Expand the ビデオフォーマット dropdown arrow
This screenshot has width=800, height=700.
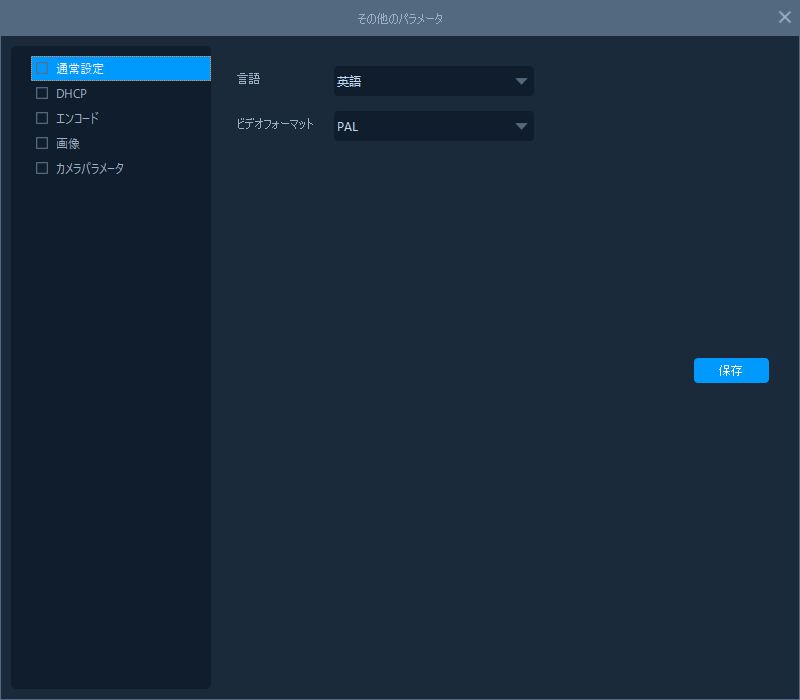click(x=521, y=127)
